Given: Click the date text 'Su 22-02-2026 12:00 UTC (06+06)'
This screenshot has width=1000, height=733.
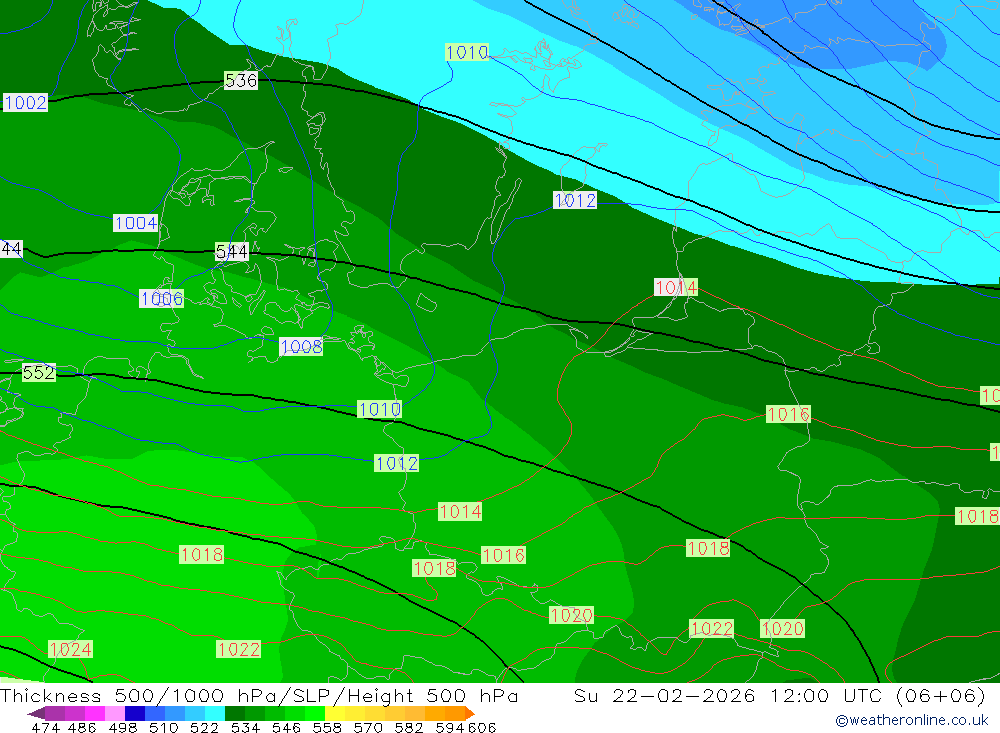Looking at the screenshot, I should click(x=779, y=695).
